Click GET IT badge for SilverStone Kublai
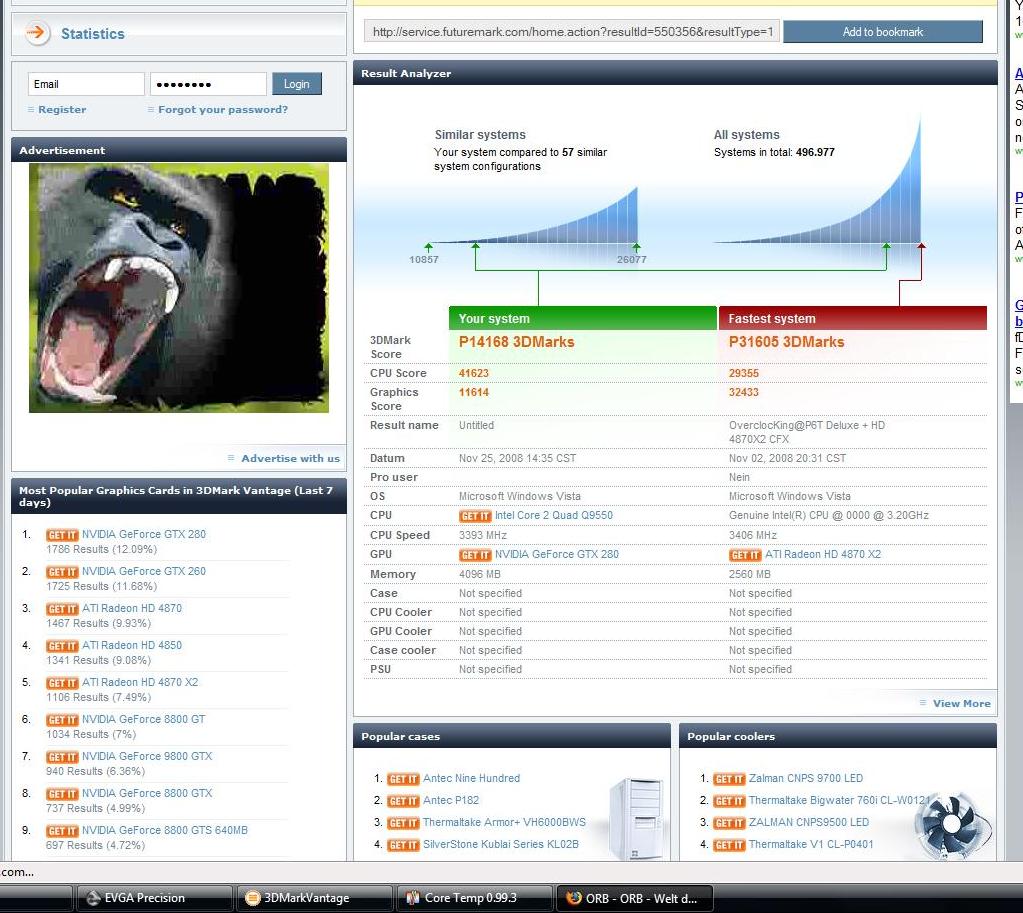The height and width of the screenshot is (913, 1023). 403,845
